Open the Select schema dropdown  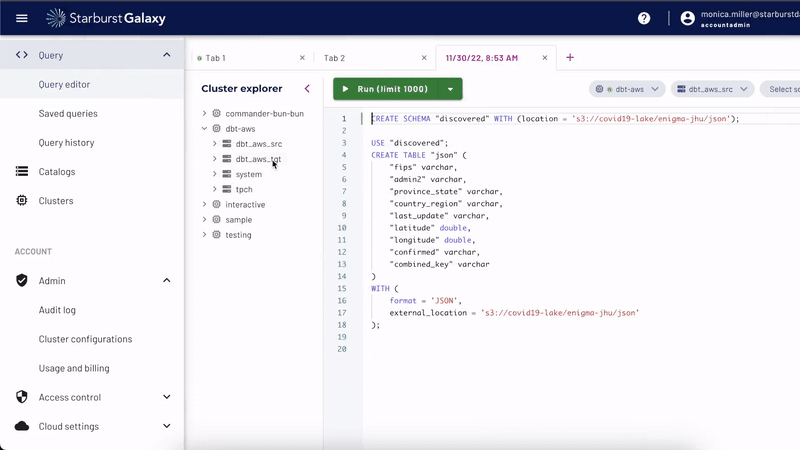click(x=781, y=89)
